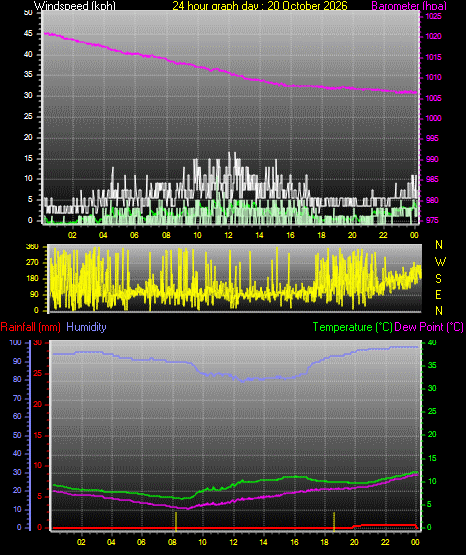The height and width of the screenshot is (555, 466).
Task: Click the magenta "Dew Point (°C)" legend label
Action: (429, 327)
